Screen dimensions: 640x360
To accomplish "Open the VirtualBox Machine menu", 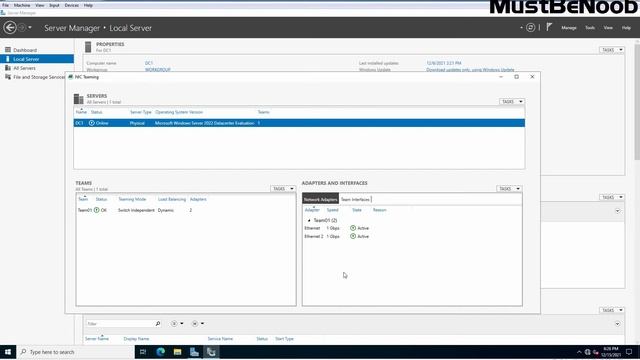I will (x=22, y=5).
